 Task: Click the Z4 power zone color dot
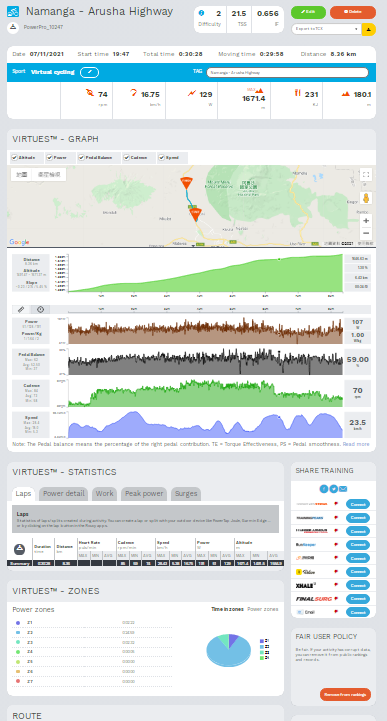[18, 652]
